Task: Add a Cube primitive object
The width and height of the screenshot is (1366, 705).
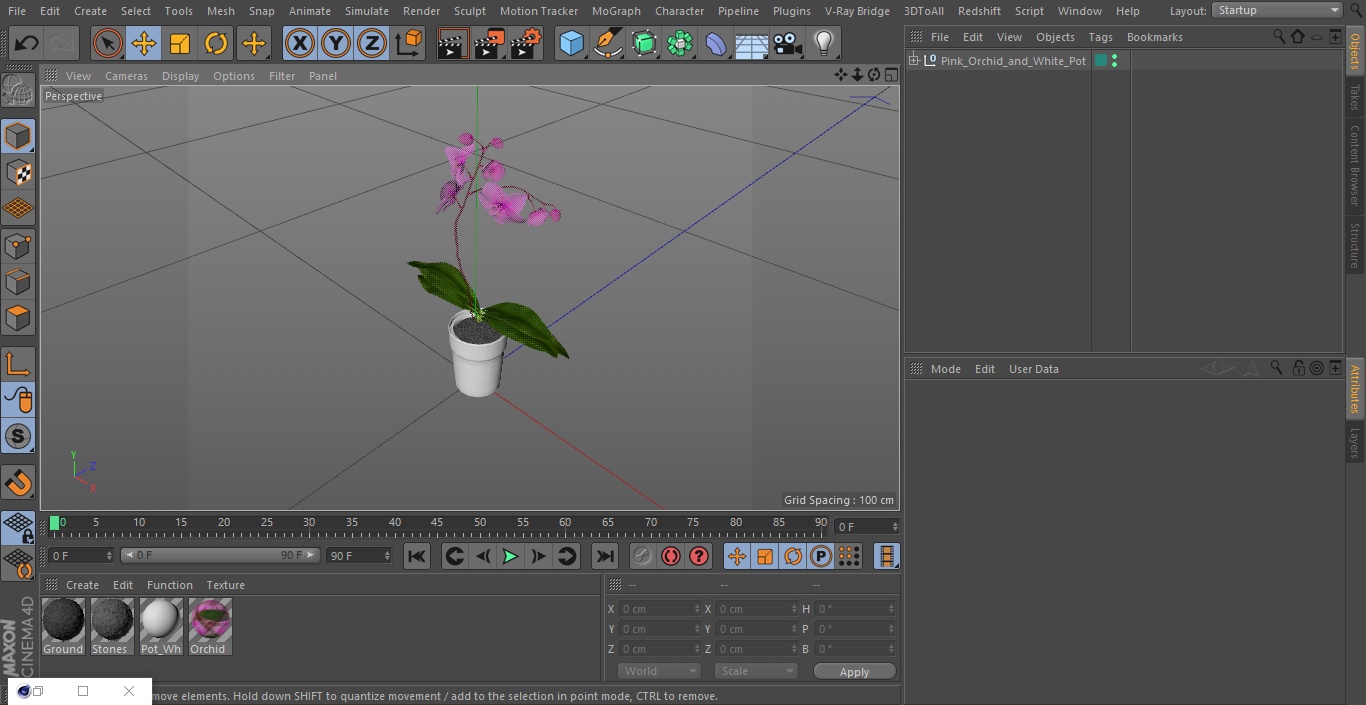Action: pos(571,43)
